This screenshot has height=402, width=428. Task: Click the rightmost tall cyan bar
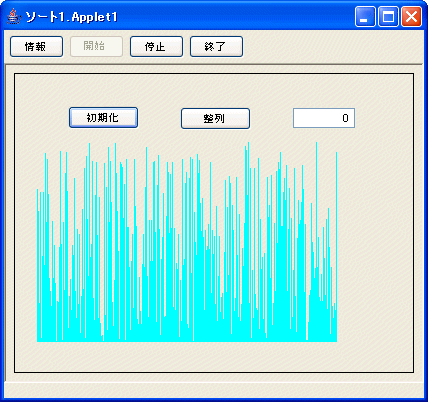point(336,247)
